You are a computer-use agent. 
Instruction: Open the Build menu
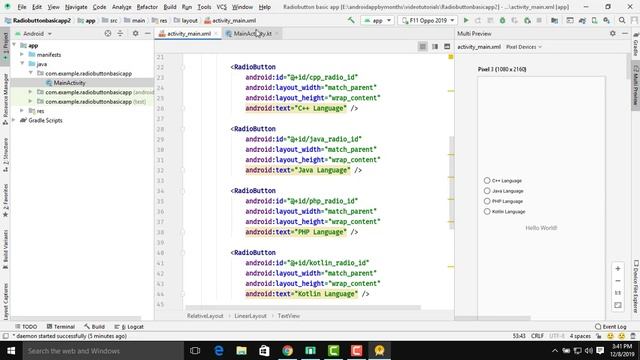click(170, 7)
